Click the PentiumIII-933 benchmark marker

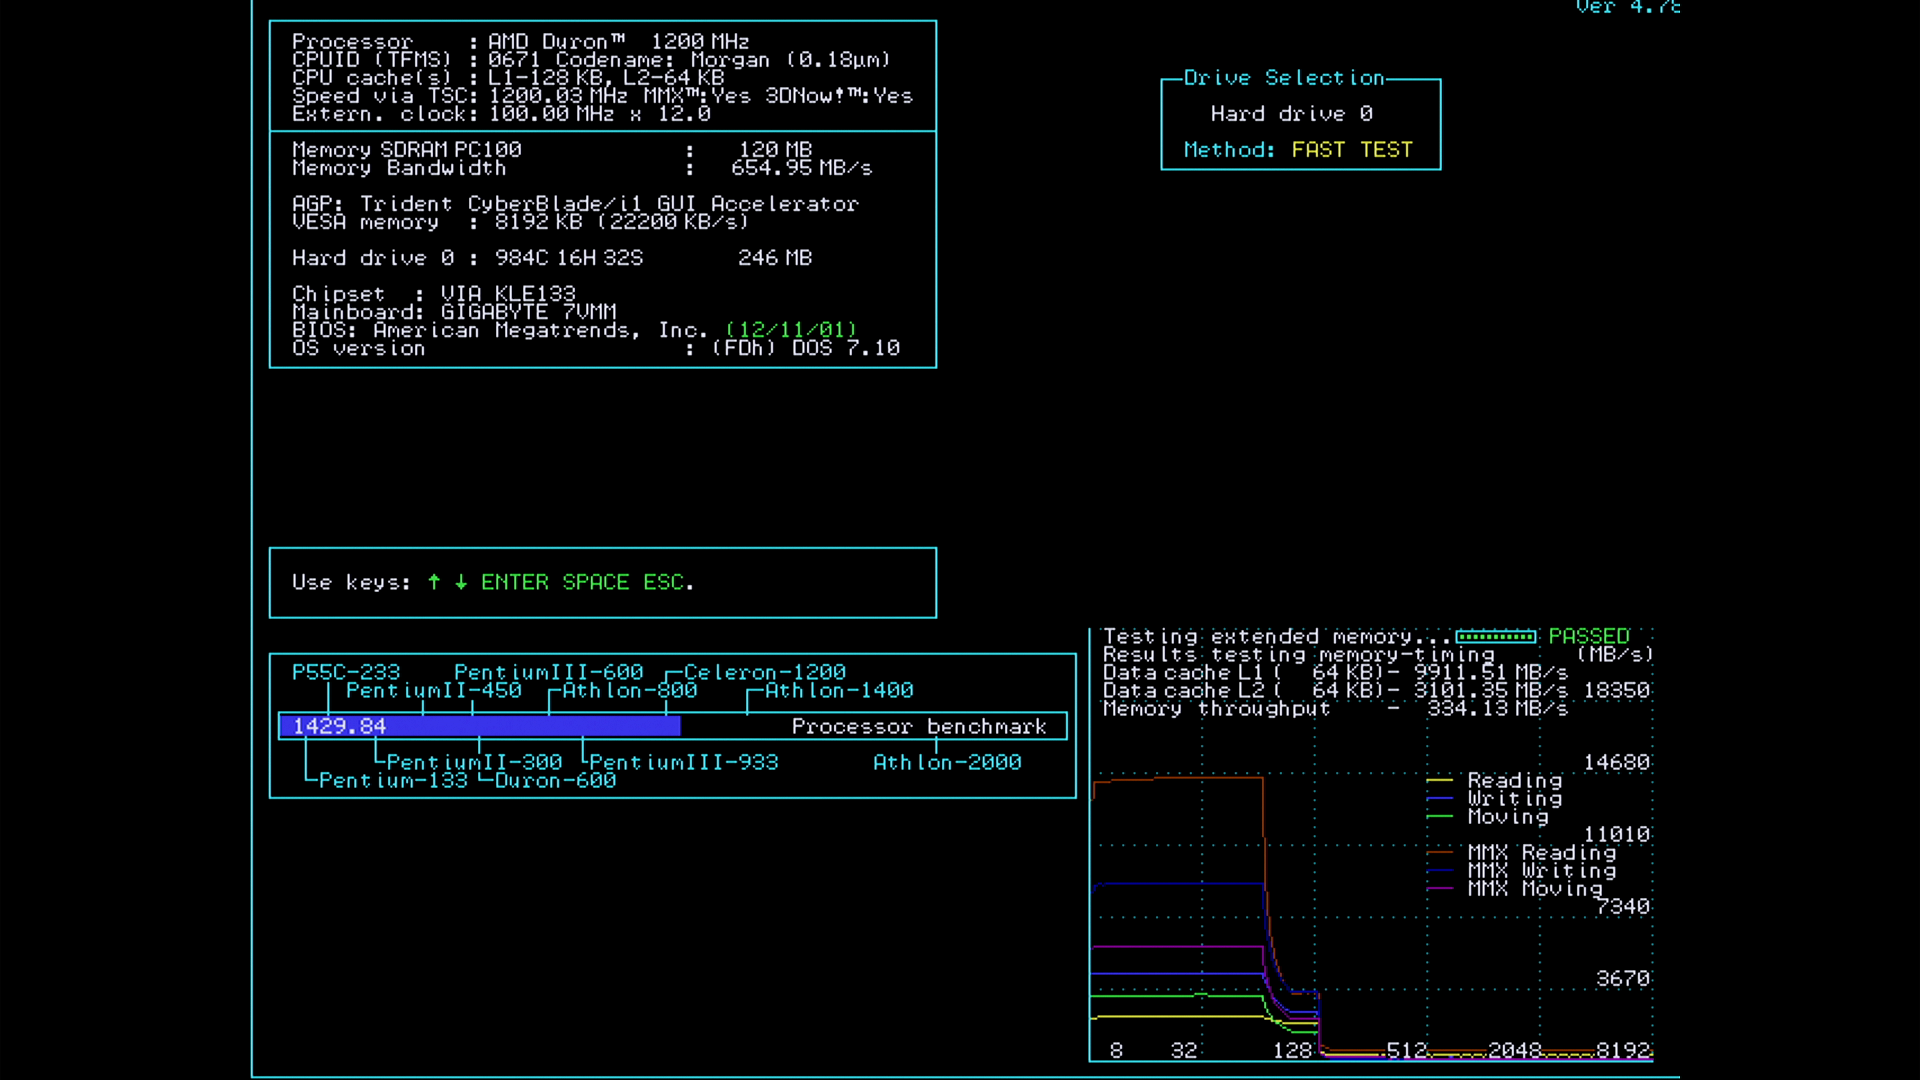click(683, 762)
